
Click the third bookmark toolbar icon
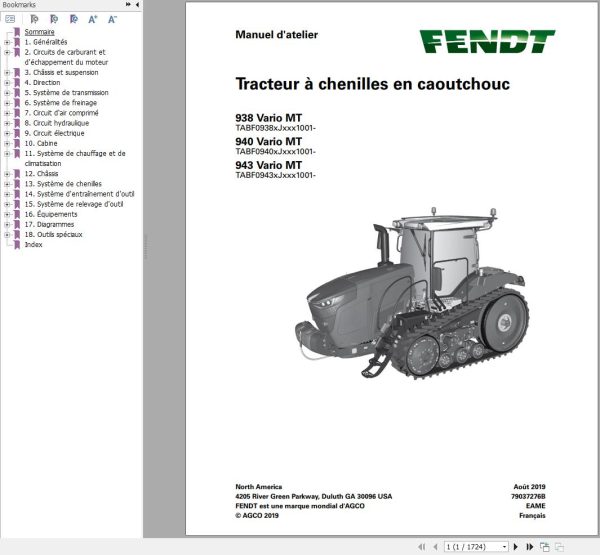click(x=73, y=19)
